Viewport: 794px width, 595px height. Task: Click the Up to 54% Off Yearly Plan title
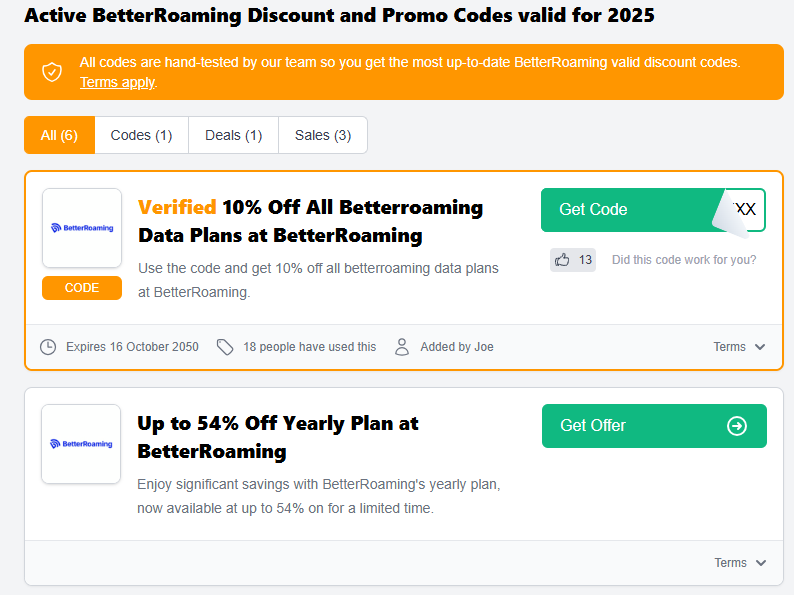coord(278,437)
